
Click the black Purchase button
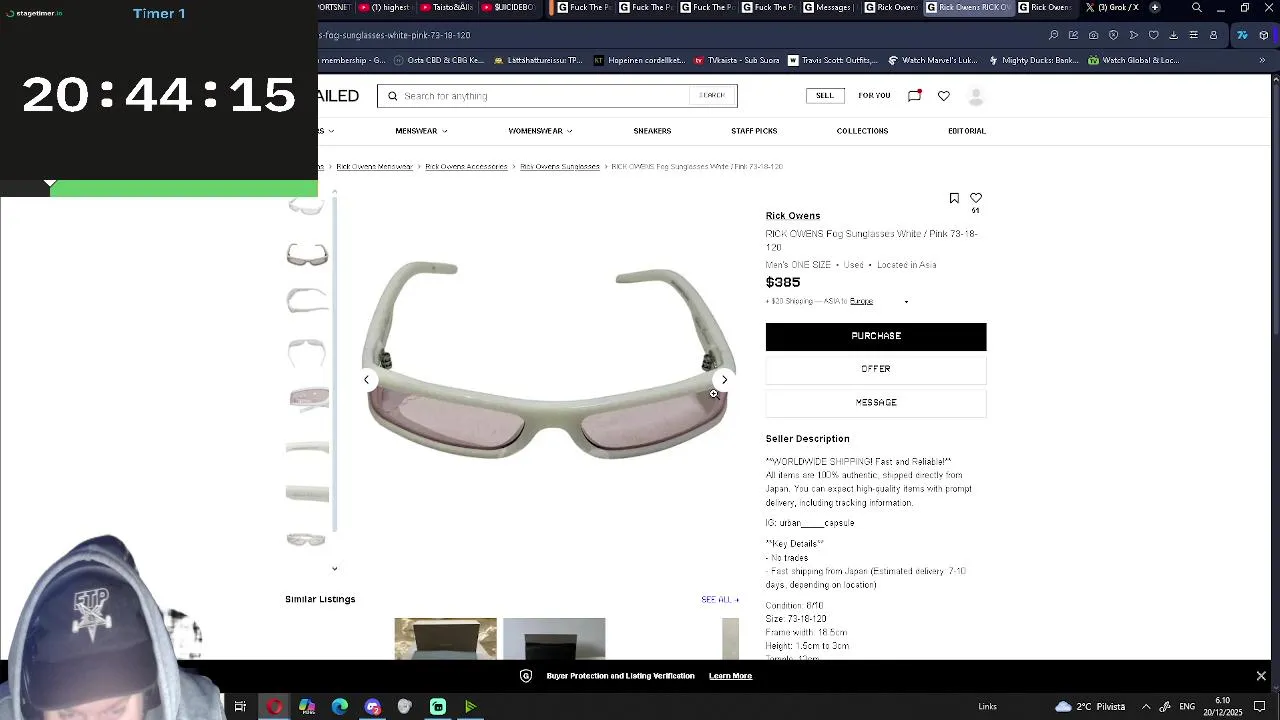[876, 336]
